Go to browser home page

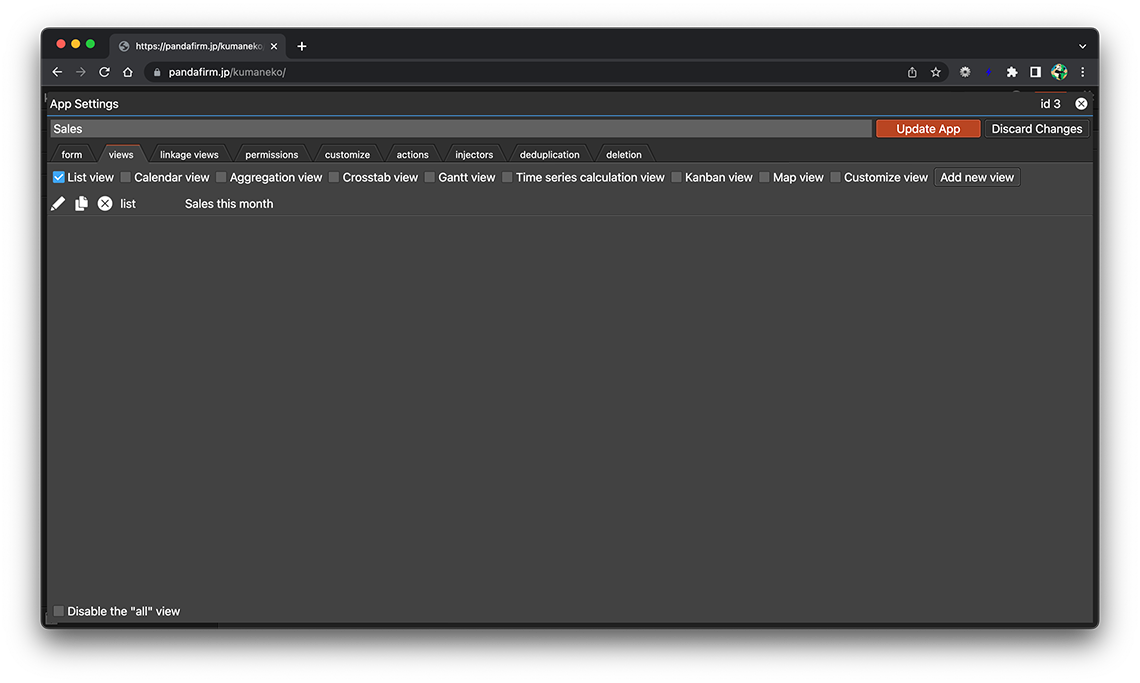(128, 72)
